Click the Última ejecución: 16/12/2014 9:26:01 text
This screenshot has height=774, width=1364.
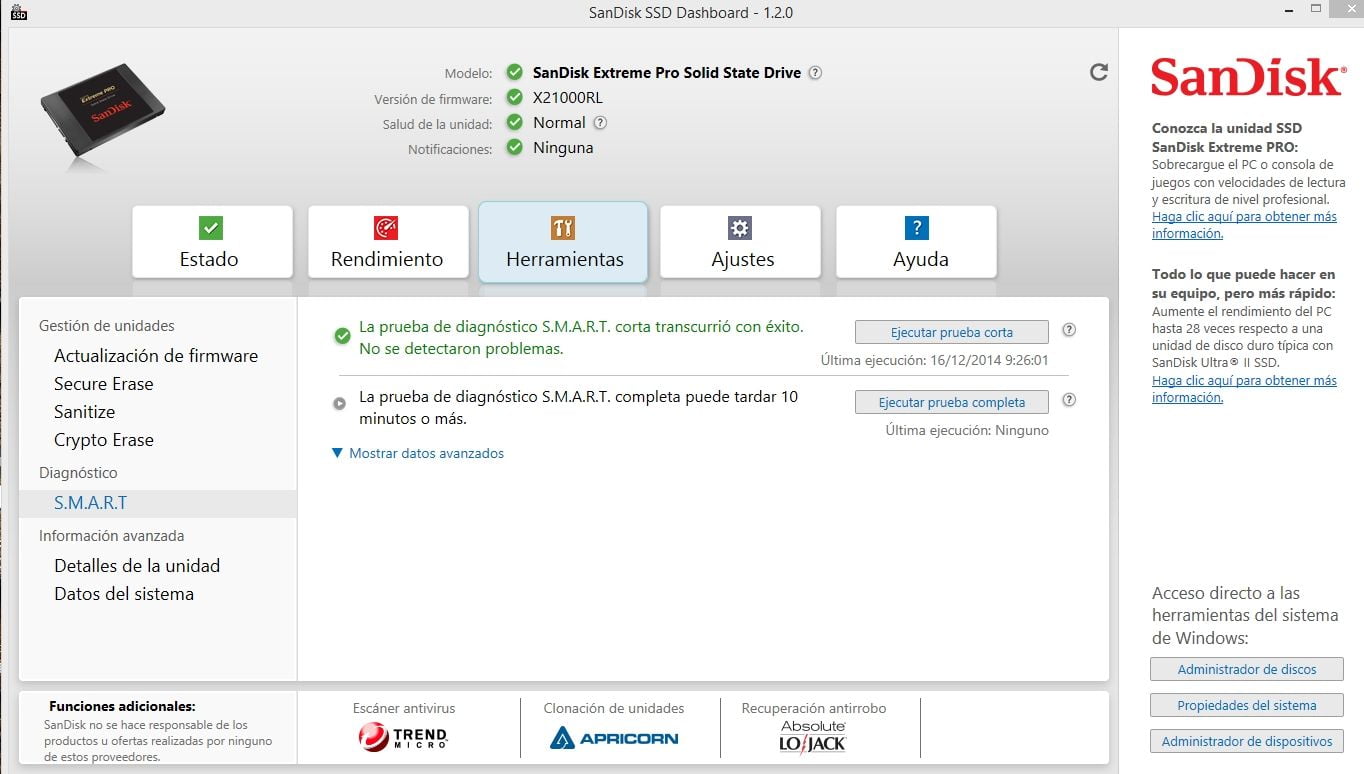[935, 360]
